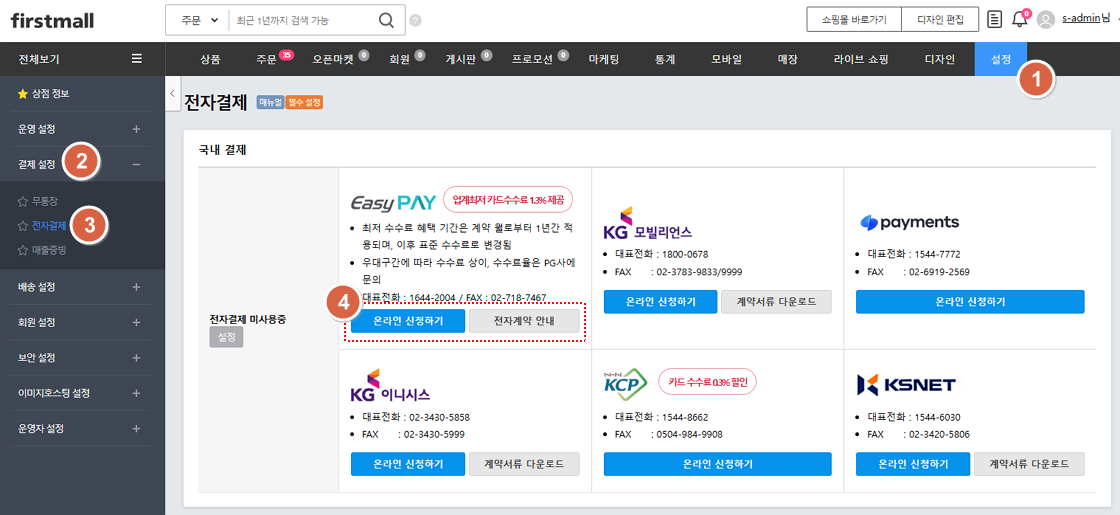Click 디자인 편집 button
1120x515 pixels.
click(941, 20)
